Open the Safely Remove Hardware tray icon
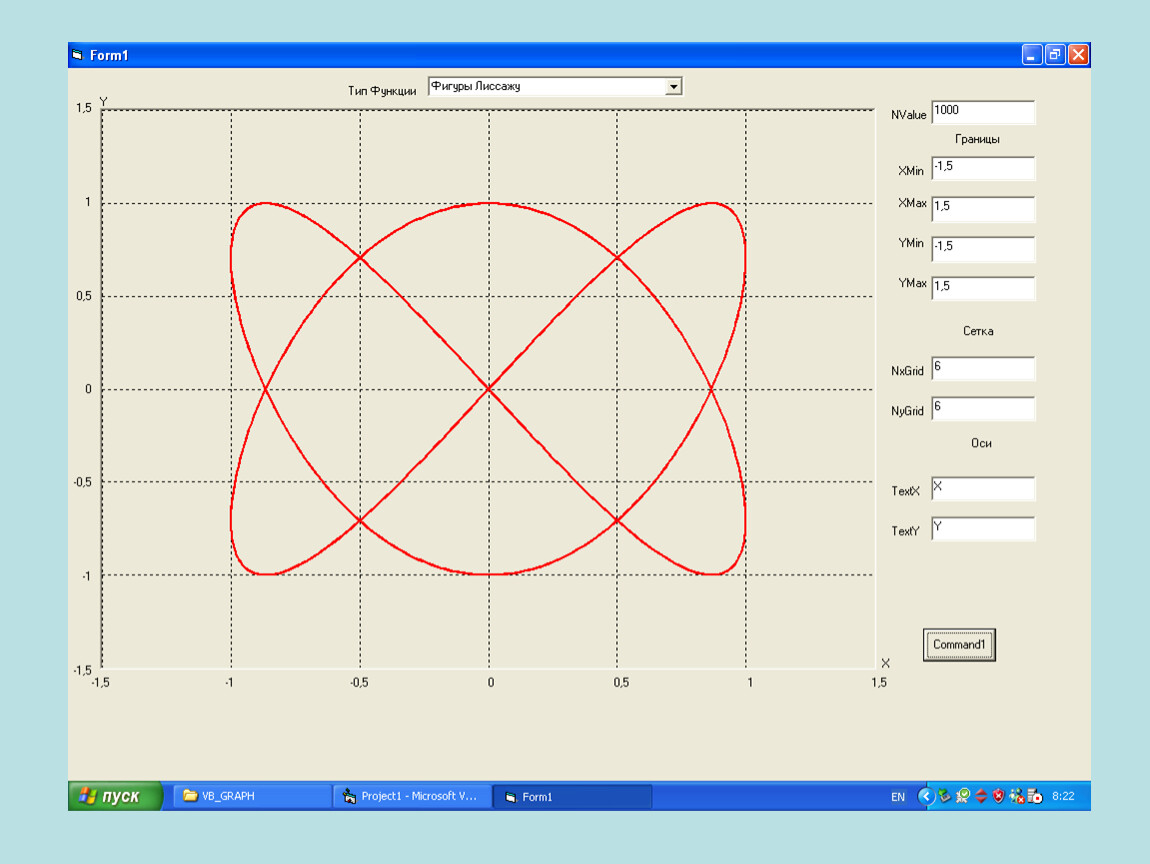This screenshot has width=1150, height=864. click(945, 797)
